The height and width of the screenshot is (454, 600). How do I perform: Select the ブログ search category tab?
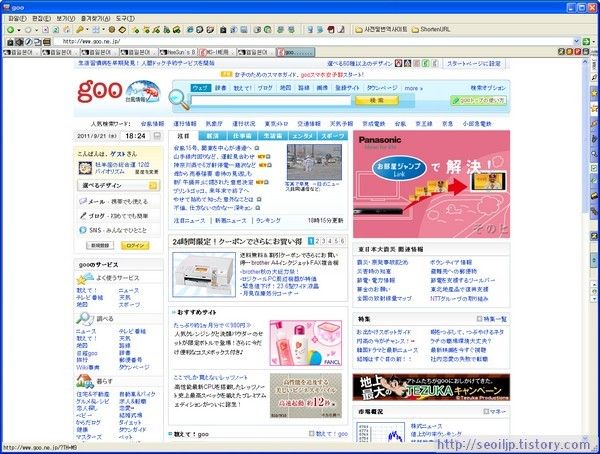click(264, 88)
